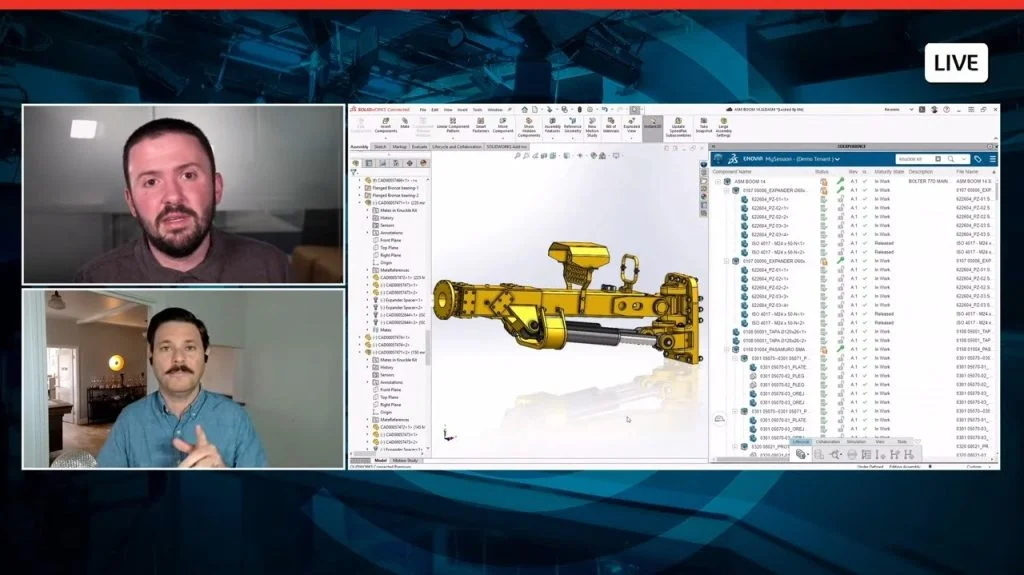
Task: Open Lifecycle and Collaboration tab
Action: coord(456,147)
